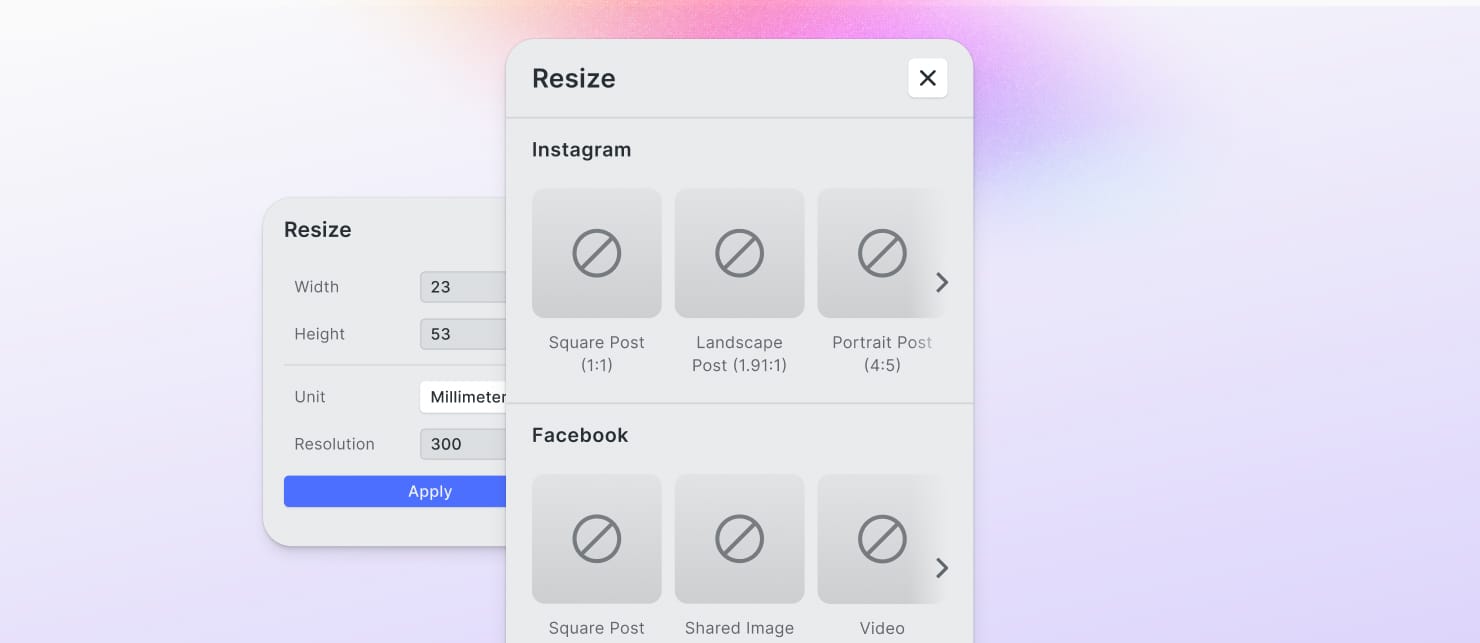
Task: Click the 'Width' label in small Resize panel
Action: [x=316, y=287]
